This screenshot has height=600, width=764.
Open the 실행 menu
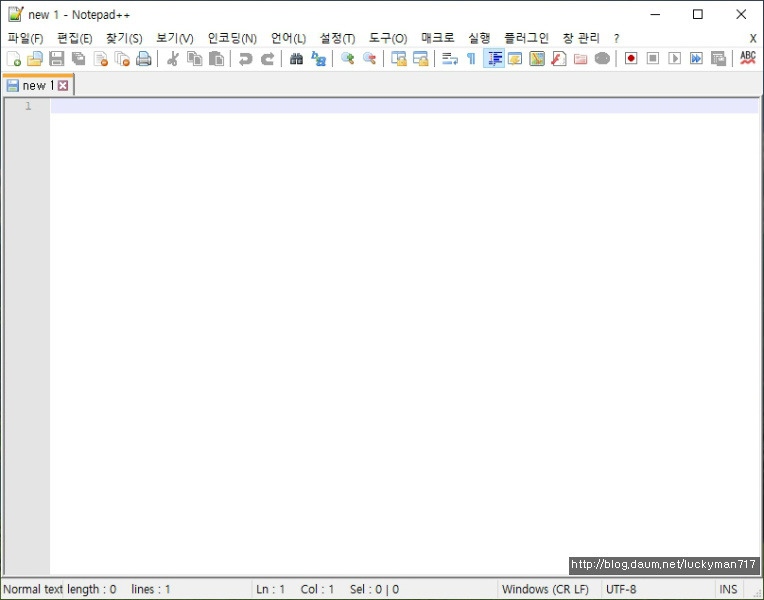[x=479, y=38]
